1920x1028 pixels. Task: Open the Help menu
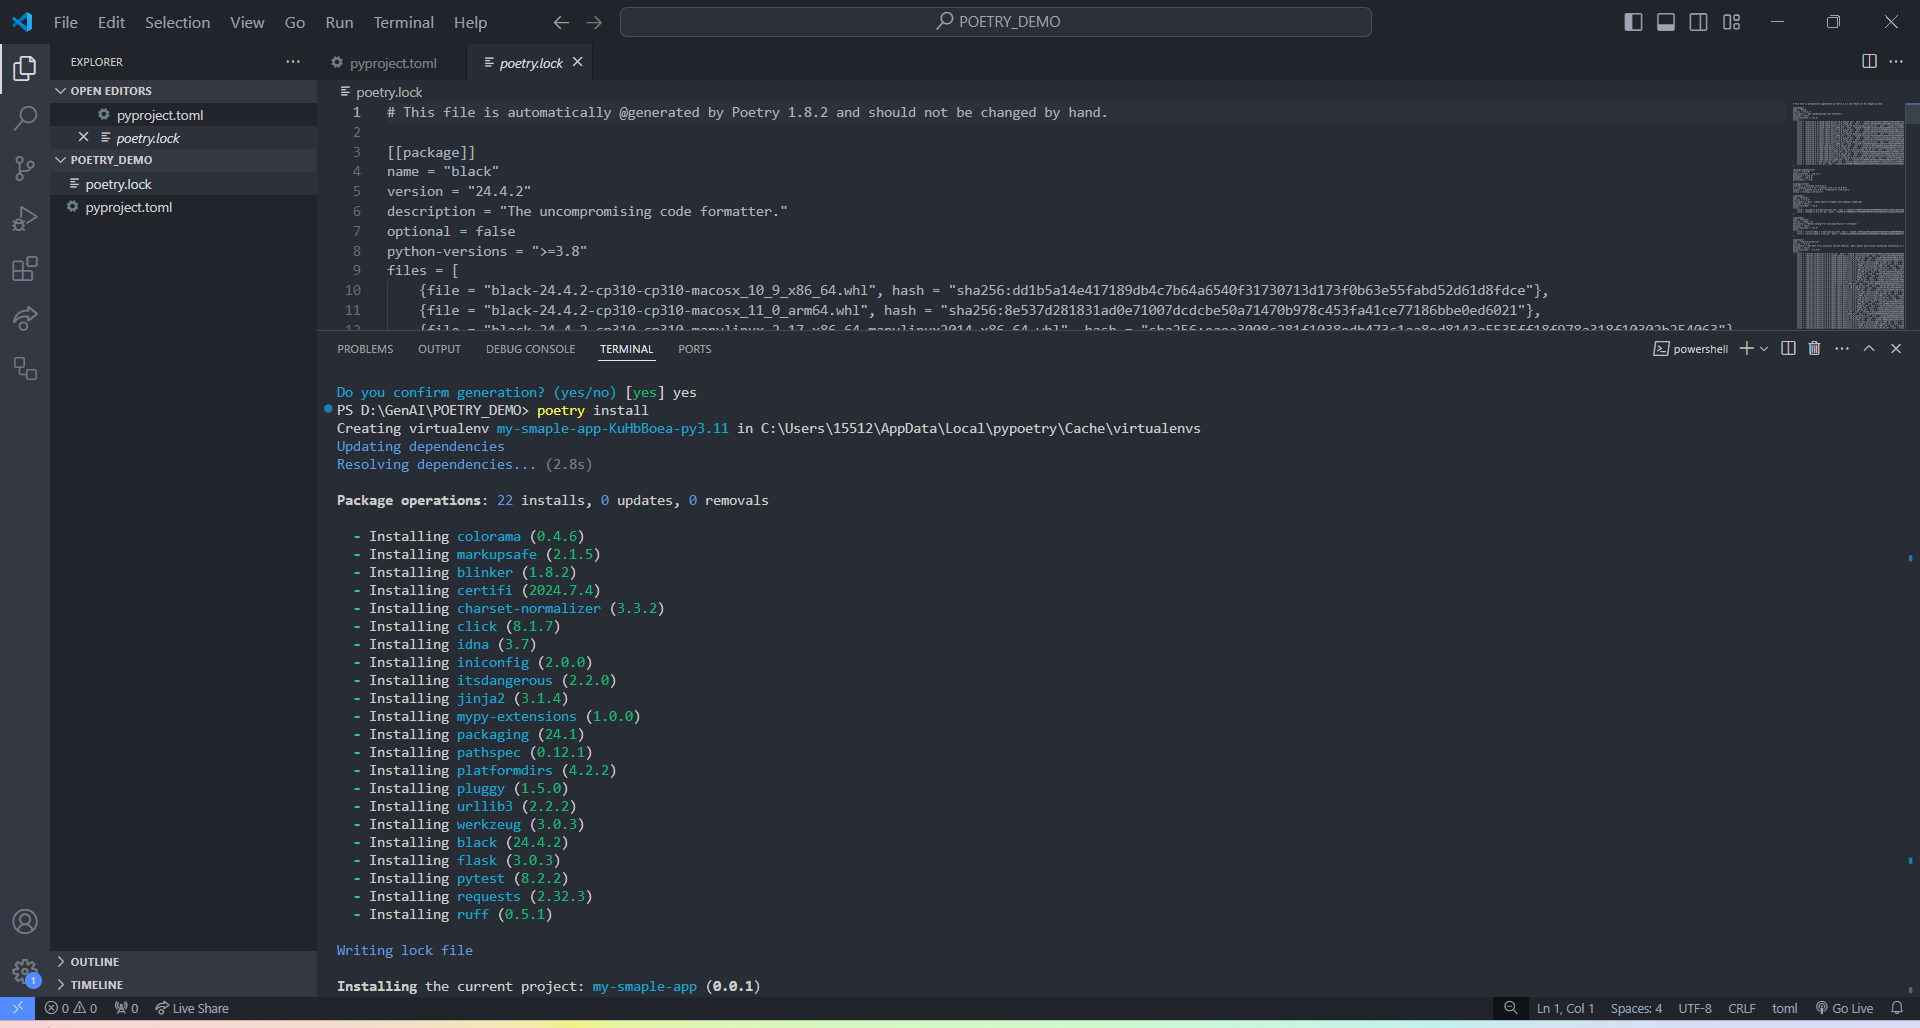pyautogui.click(x=470, y=22)
